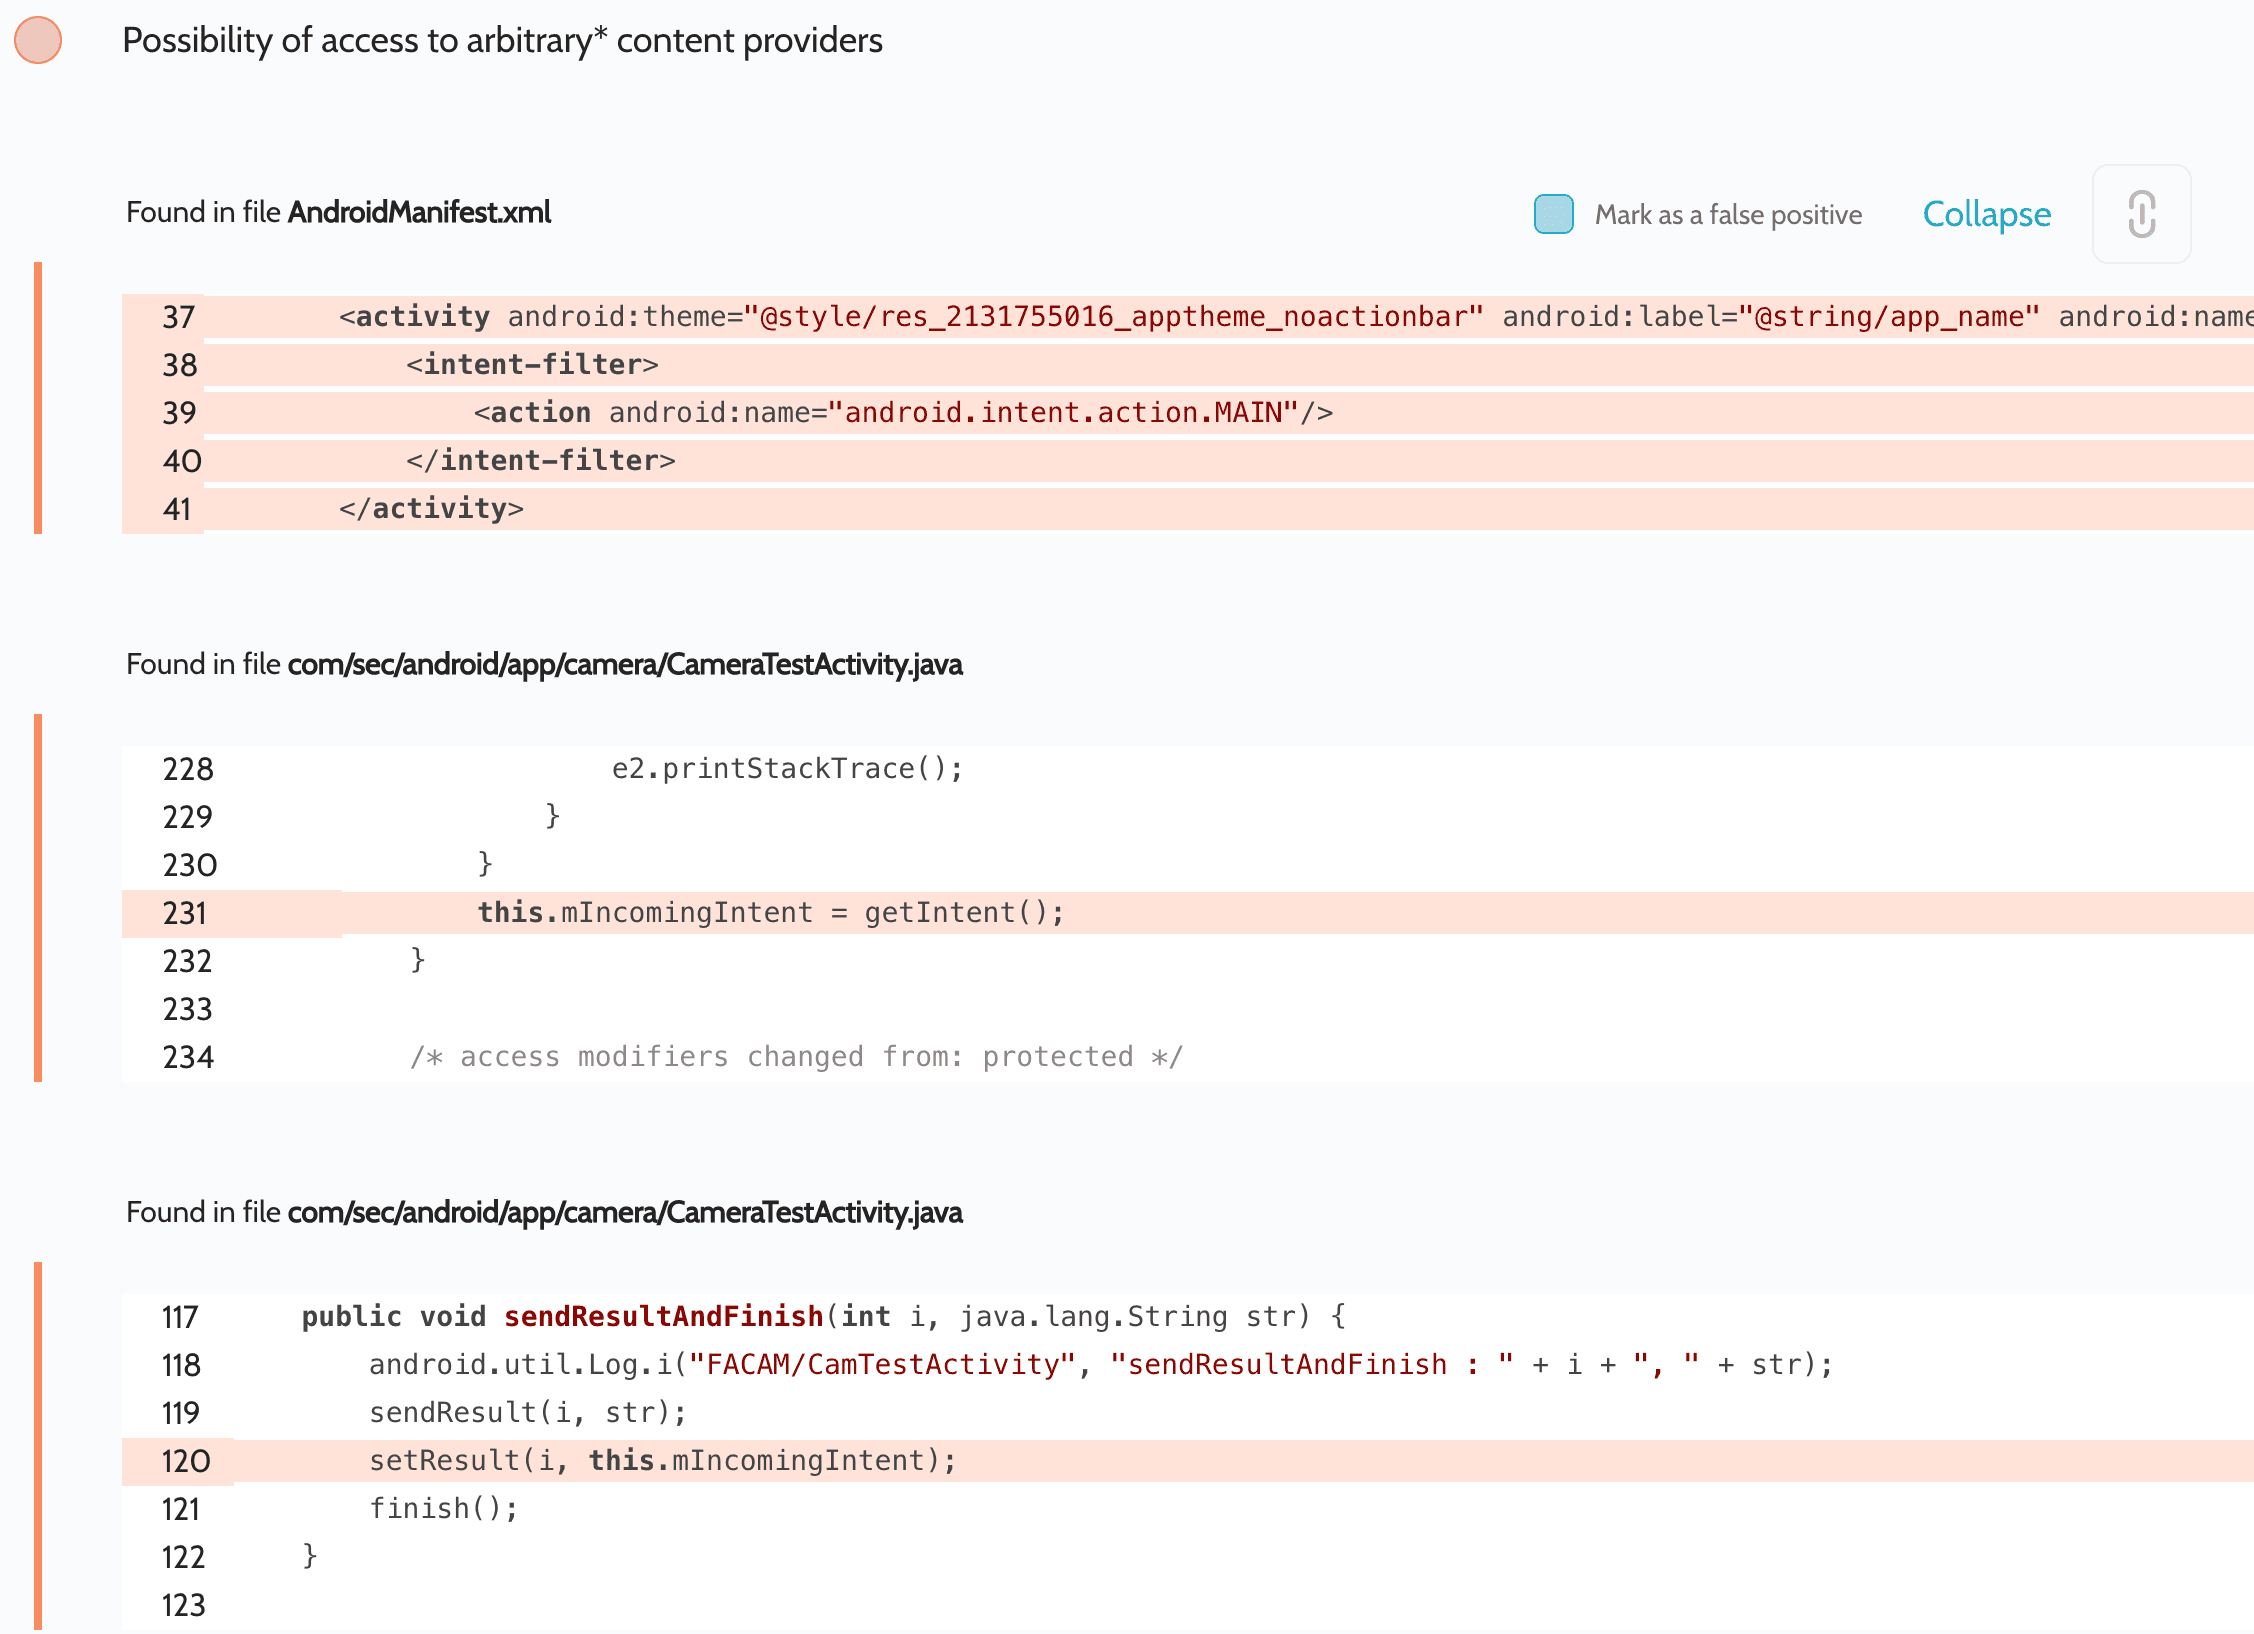Click e2.printStackTrace code line
The height and width of the screenshot is (1634, 2254).
[x=787, y=768]
